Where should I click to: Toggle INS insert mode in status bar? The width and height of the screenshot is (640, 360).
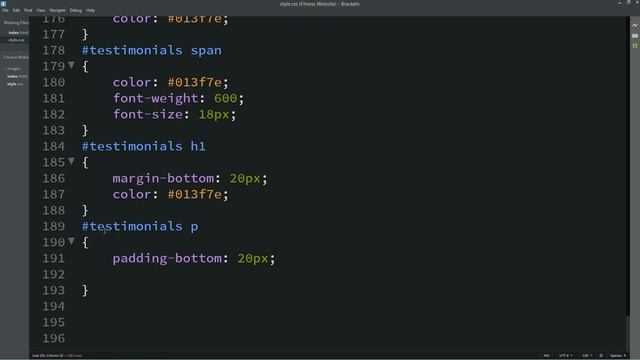pyautogui.click(x=547, y=356)
